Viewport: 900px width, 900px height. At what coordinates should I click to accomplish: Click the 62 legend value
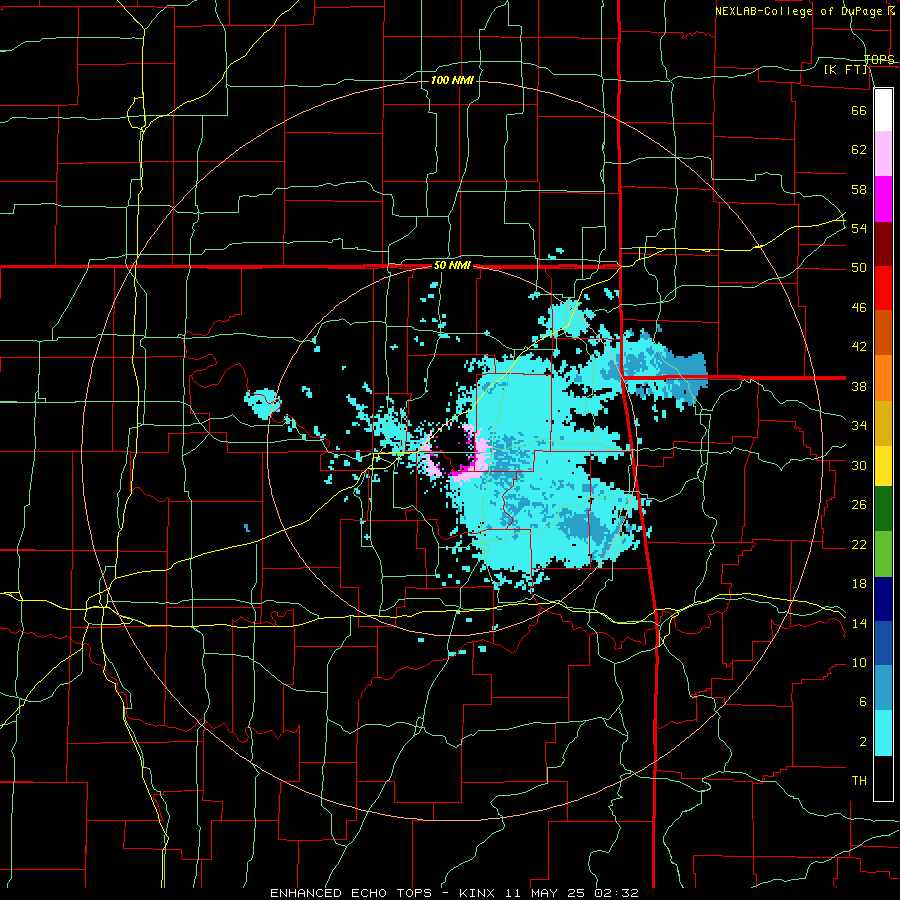[x=859, y=150]
